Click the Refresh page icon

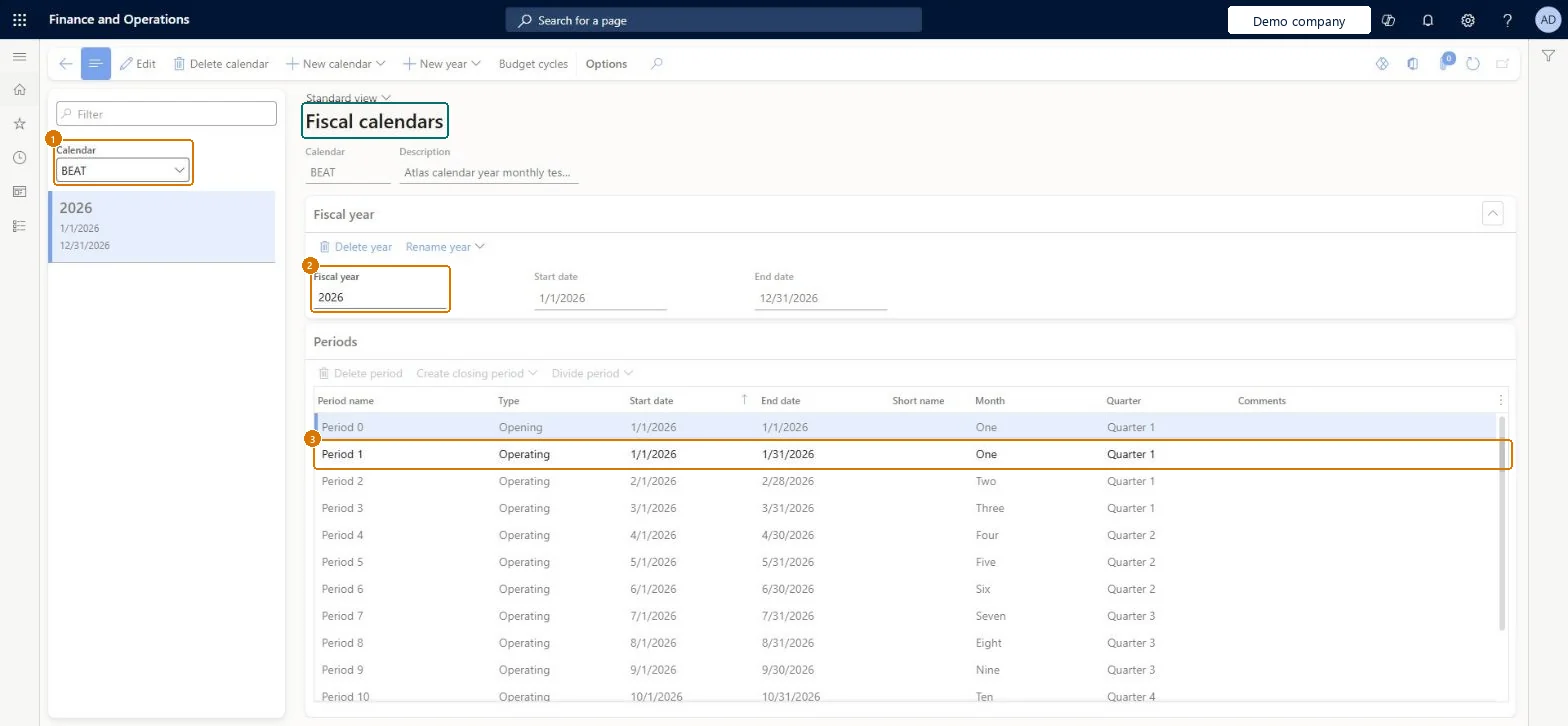[x=1473, y=64]
